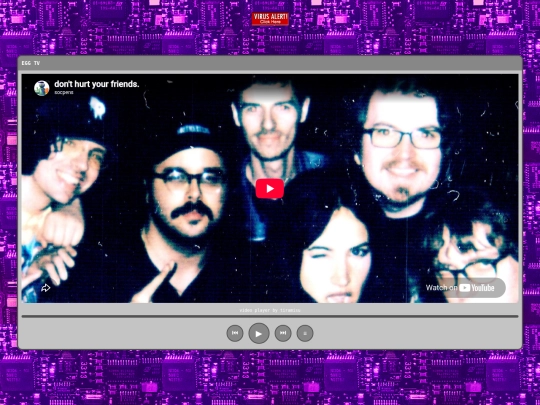Click the red YouTube play button overlay

[x=270, y=188]
